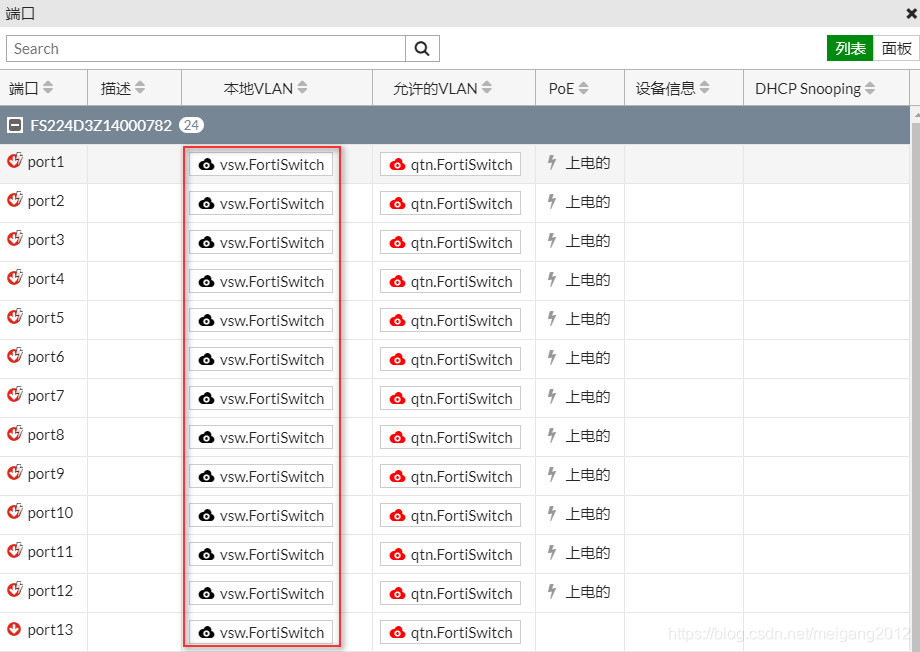Collapse the FS224D3Z14000782 switch group
The width and height of the screenshot is (920, 652).
15,125
